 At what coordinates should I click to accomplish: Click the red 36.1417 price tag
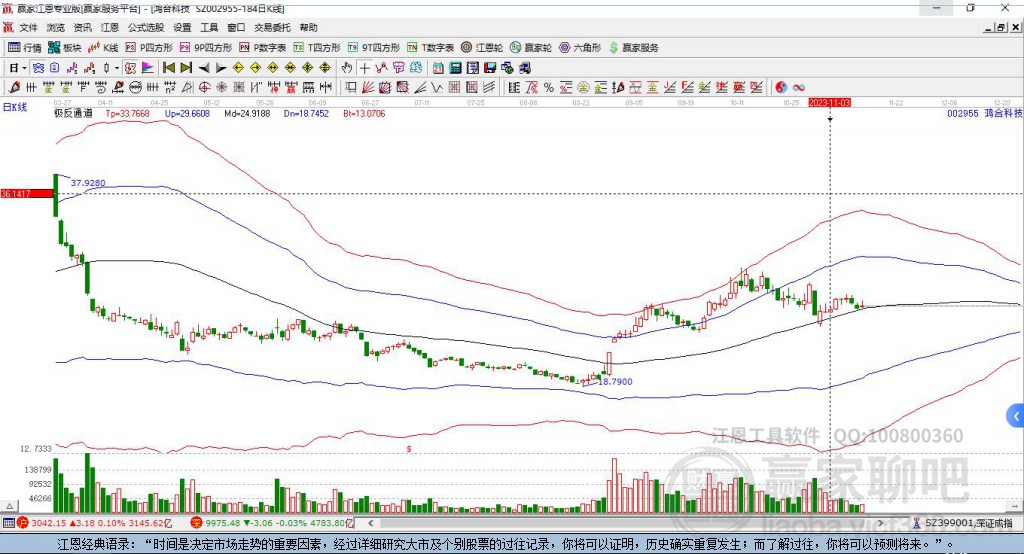tap(27, 193)
